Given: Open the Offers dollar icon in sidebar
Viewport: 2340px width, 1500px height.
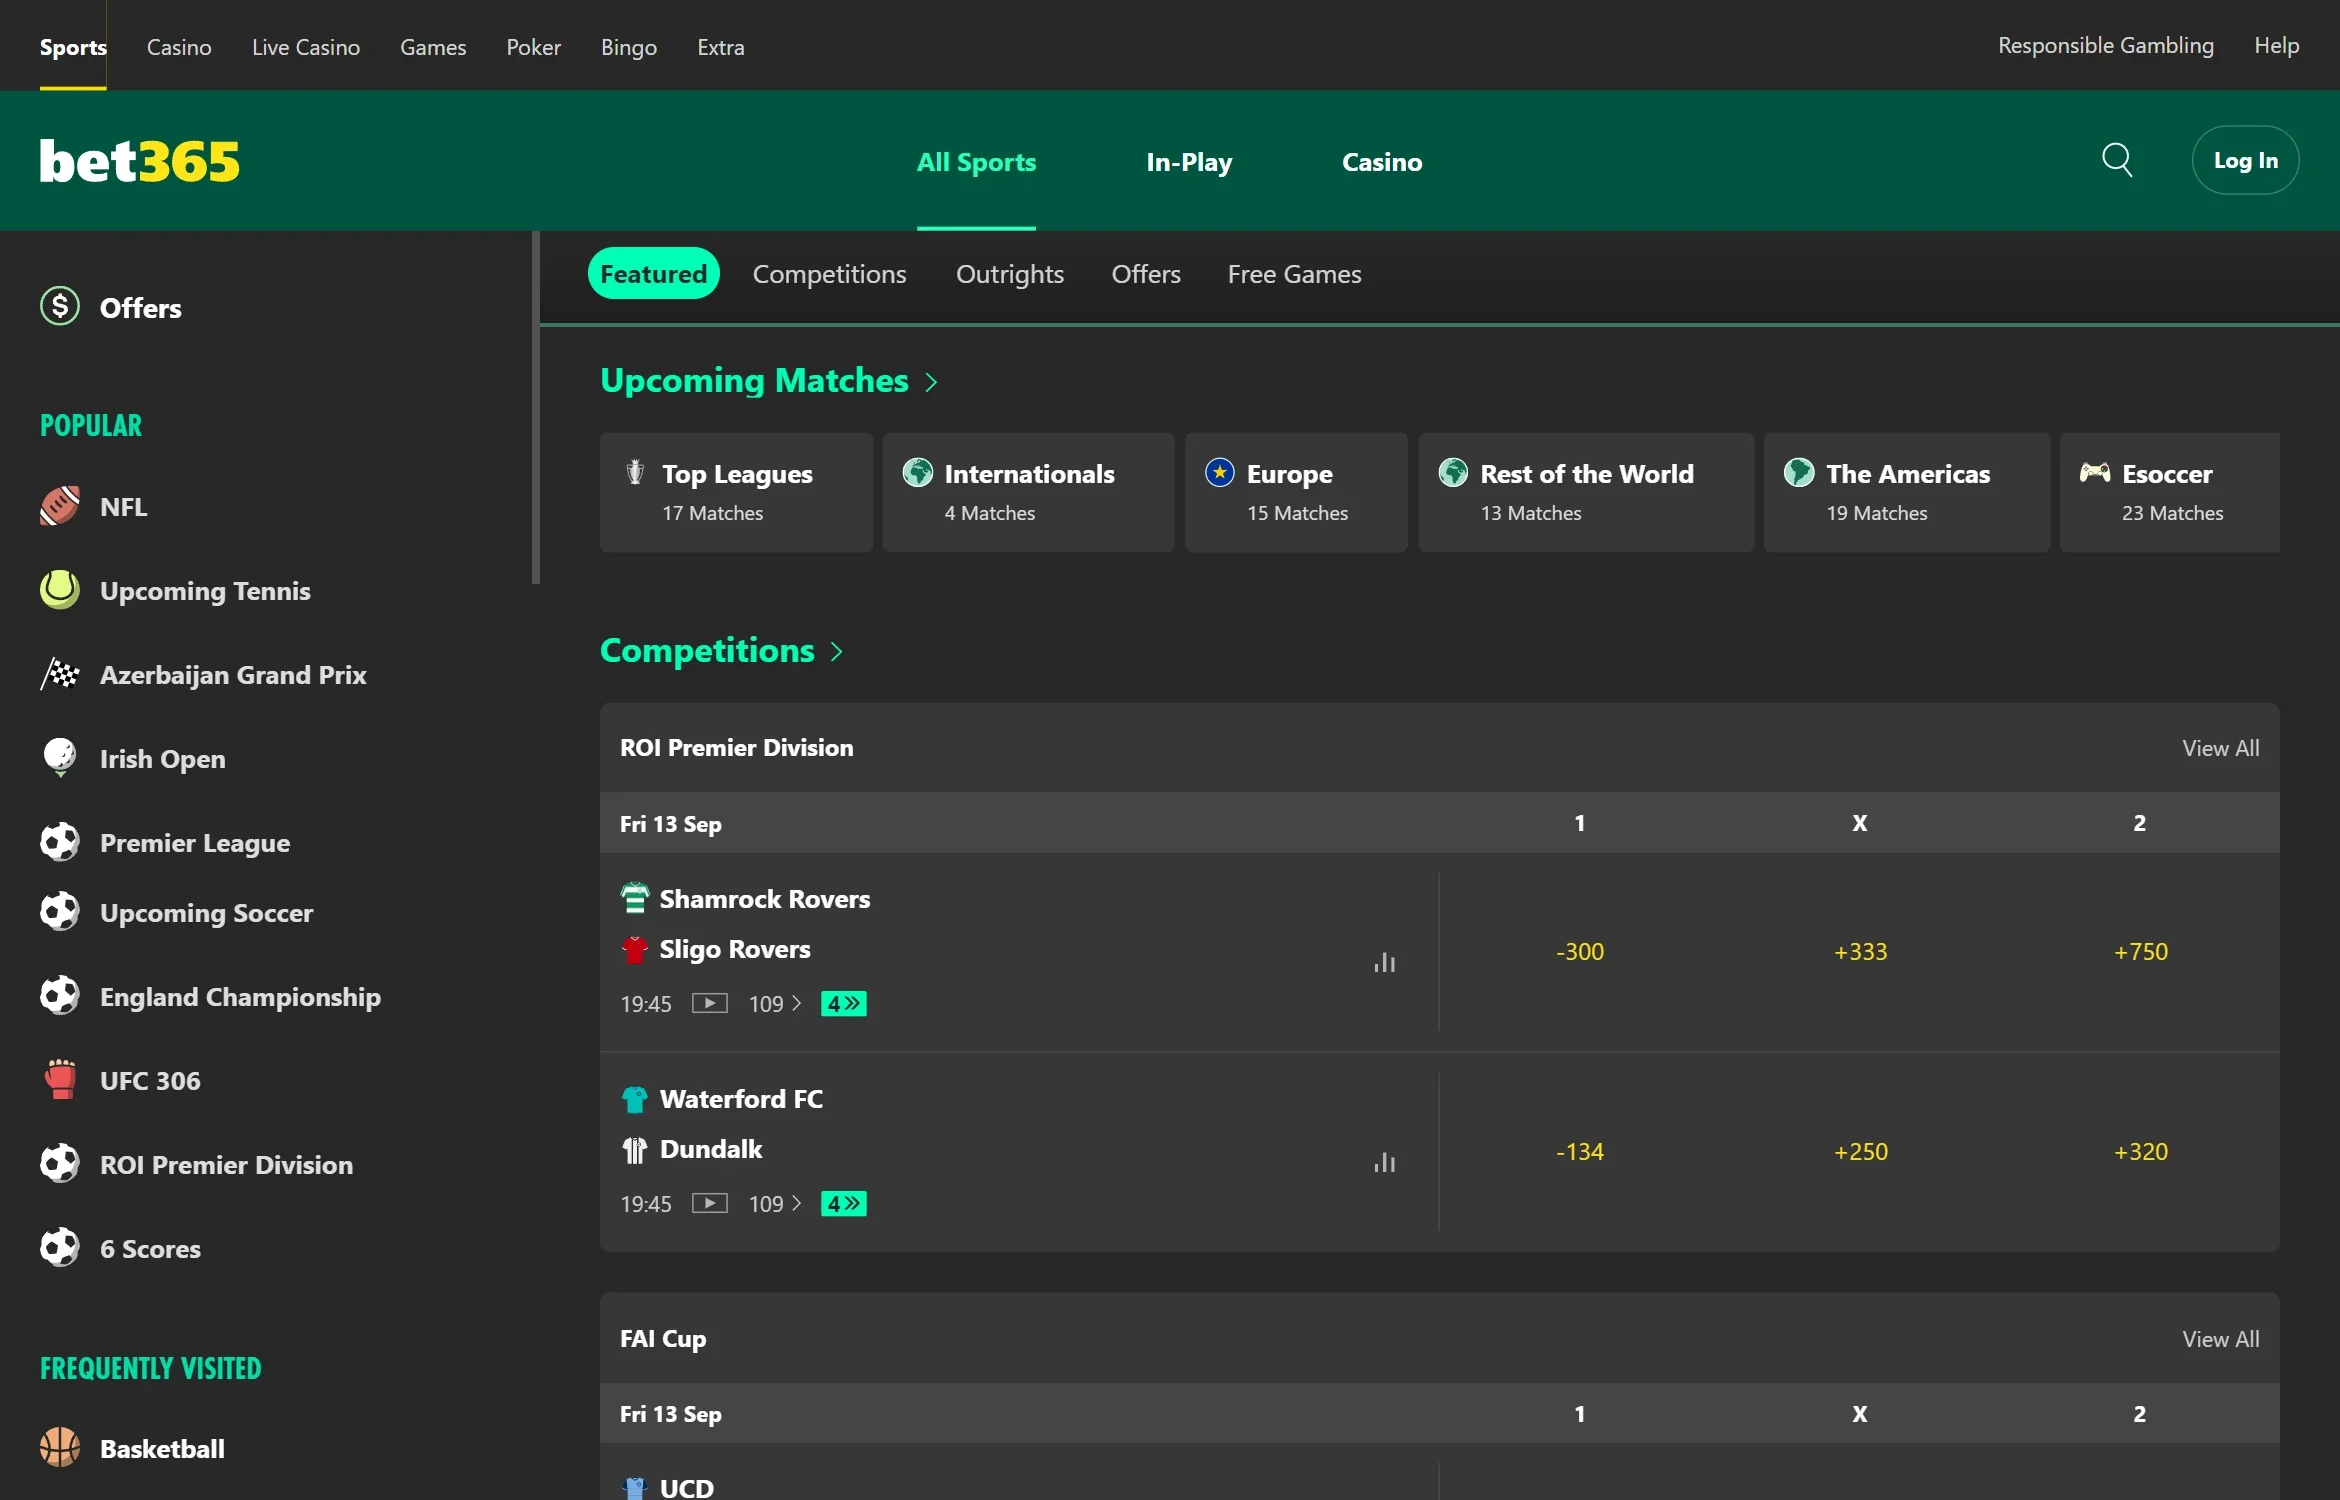Looking at the screenshot, I should (60, 306).
